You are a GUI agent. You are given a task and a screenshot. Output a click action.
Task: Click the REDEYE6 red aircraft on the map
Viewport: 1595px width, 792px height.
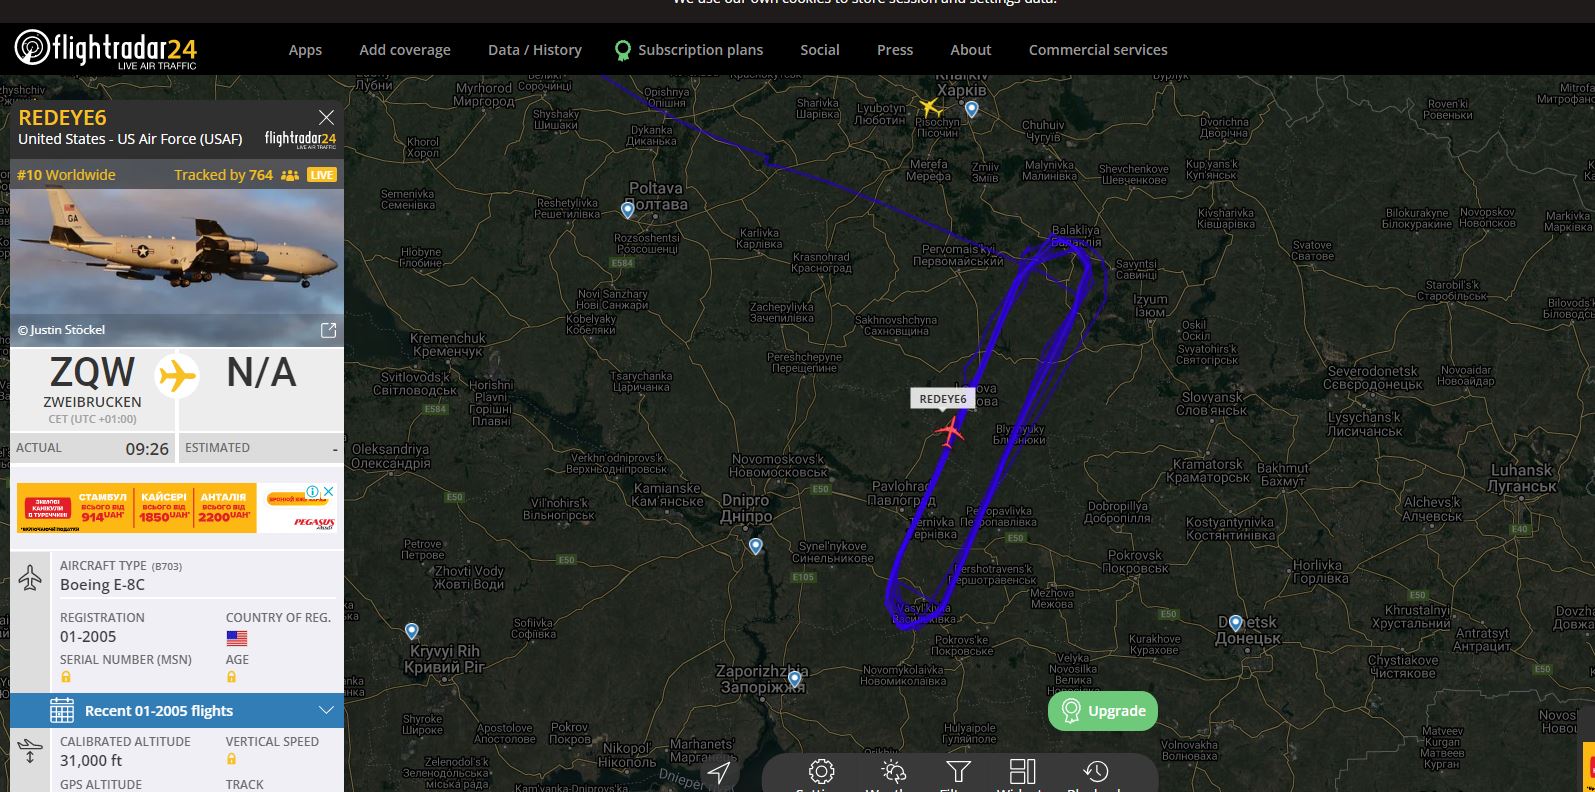pyautogui.click(x=949, y=432)
